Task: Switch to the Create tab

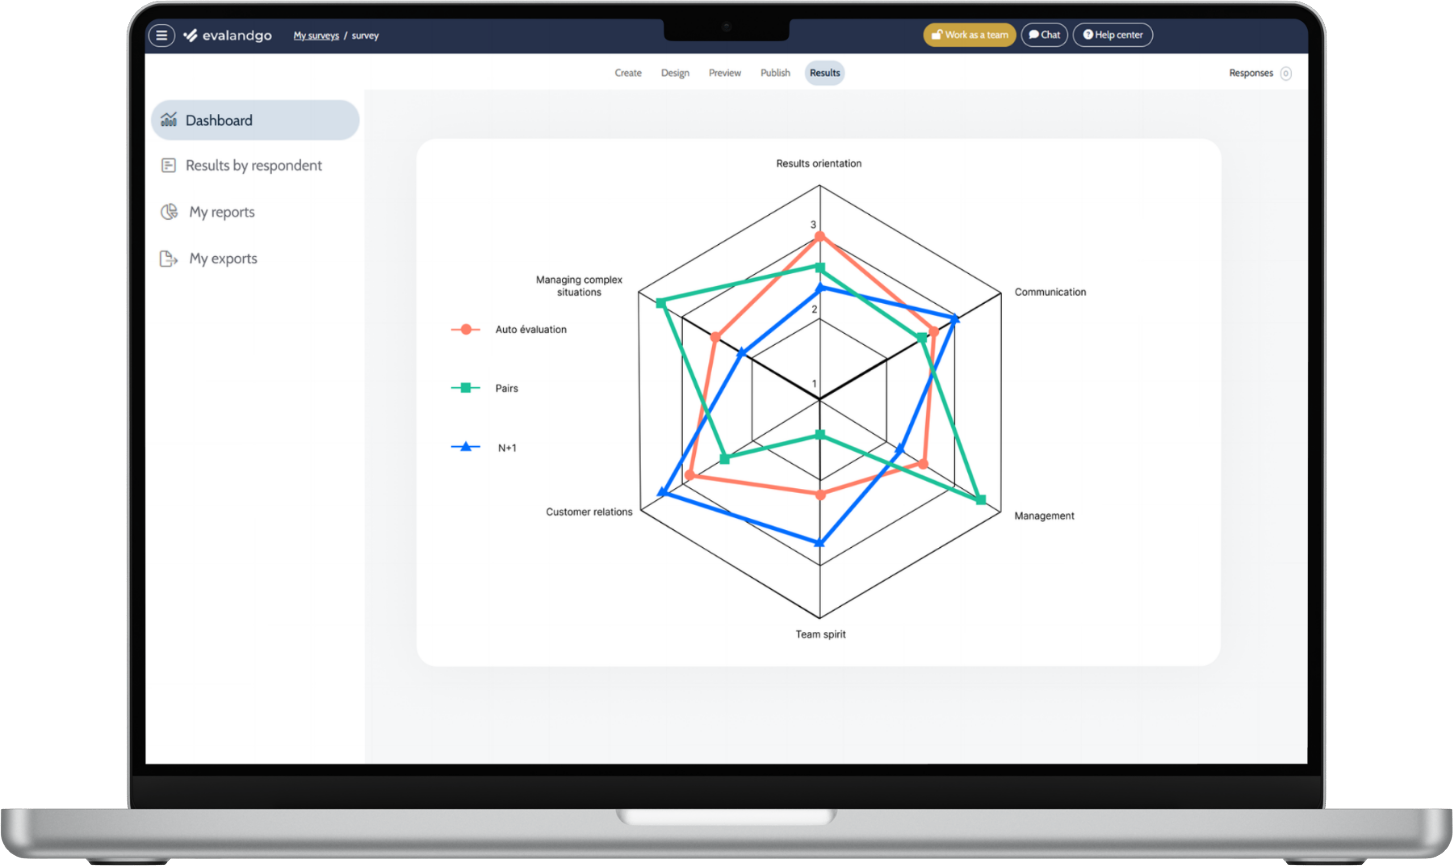Action: click(x=628, y=73)
